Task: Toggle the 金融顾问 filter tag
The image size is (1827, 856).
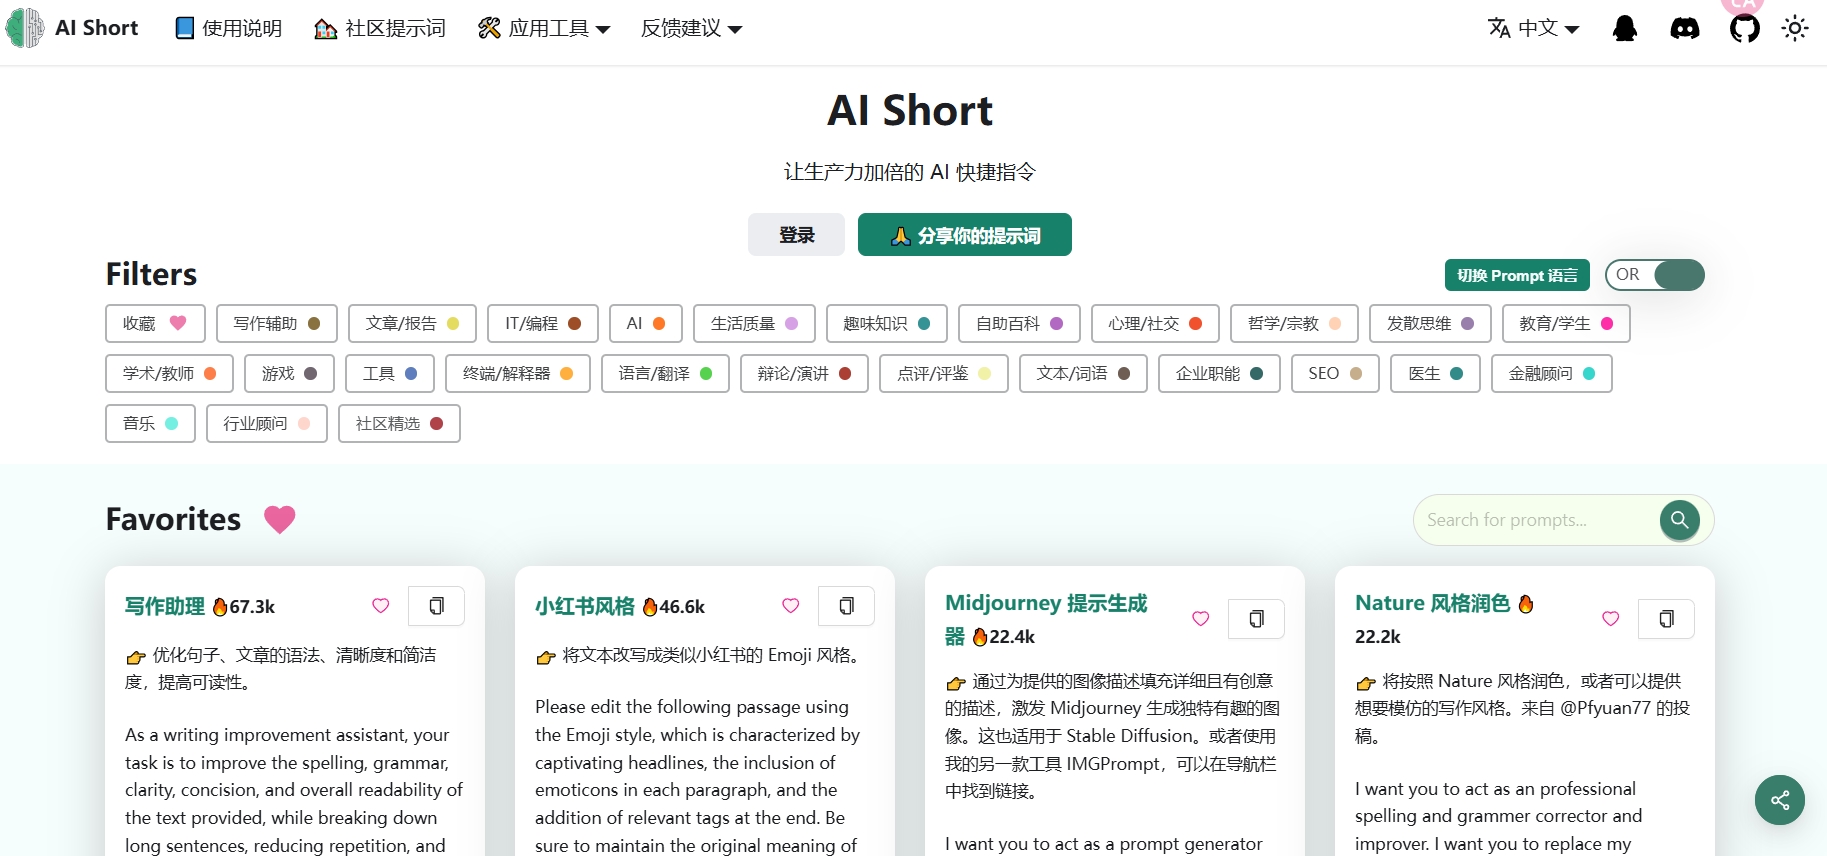Action: [1552, 374]
